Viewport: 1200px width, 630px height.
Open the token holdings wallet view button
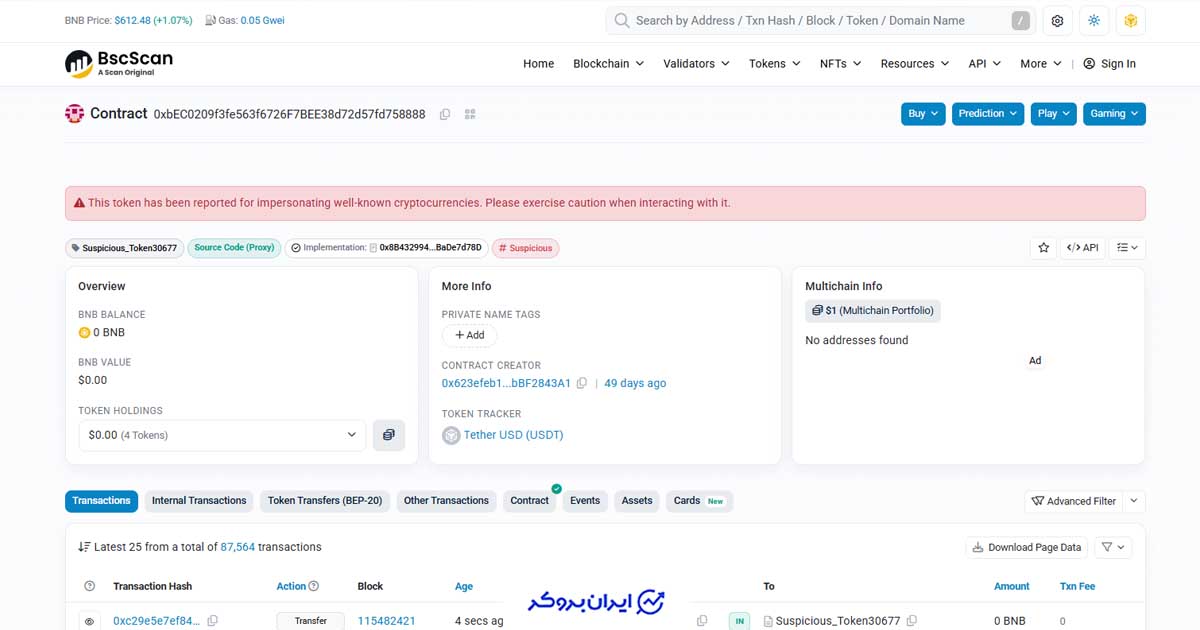point(389,435)
